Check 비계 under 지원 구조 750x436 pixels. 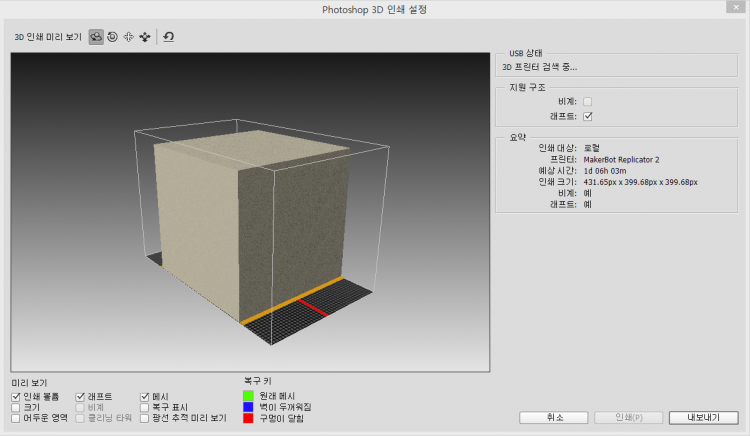[588, 102]
